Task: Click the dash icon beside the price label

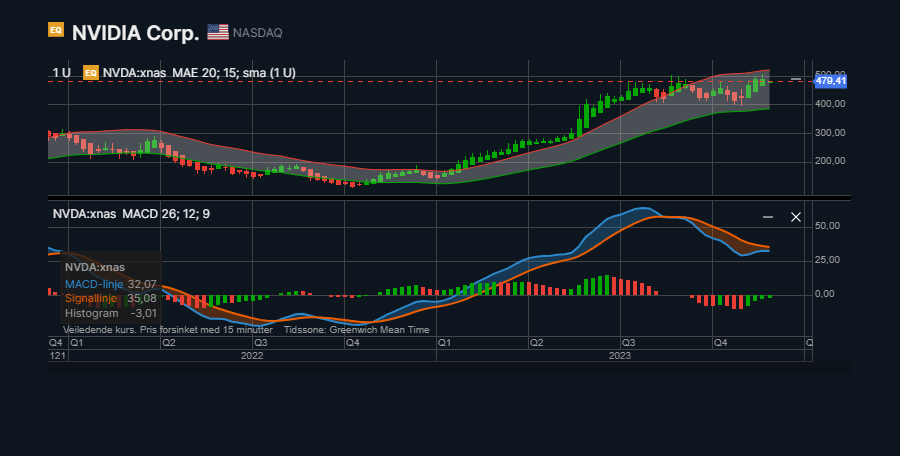Action: click(795, 80)
